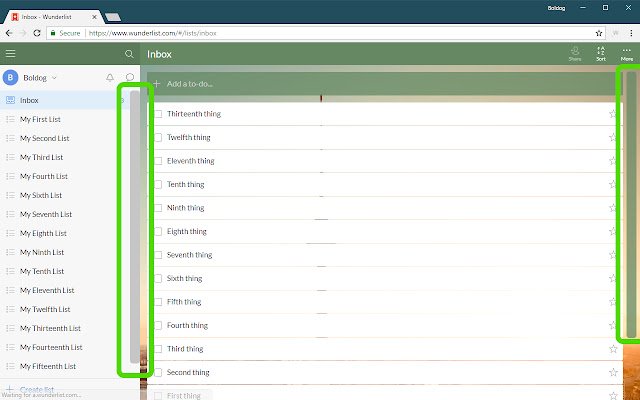Click the Sort icon
Screen dimensions: 640x400
[601, 53]
